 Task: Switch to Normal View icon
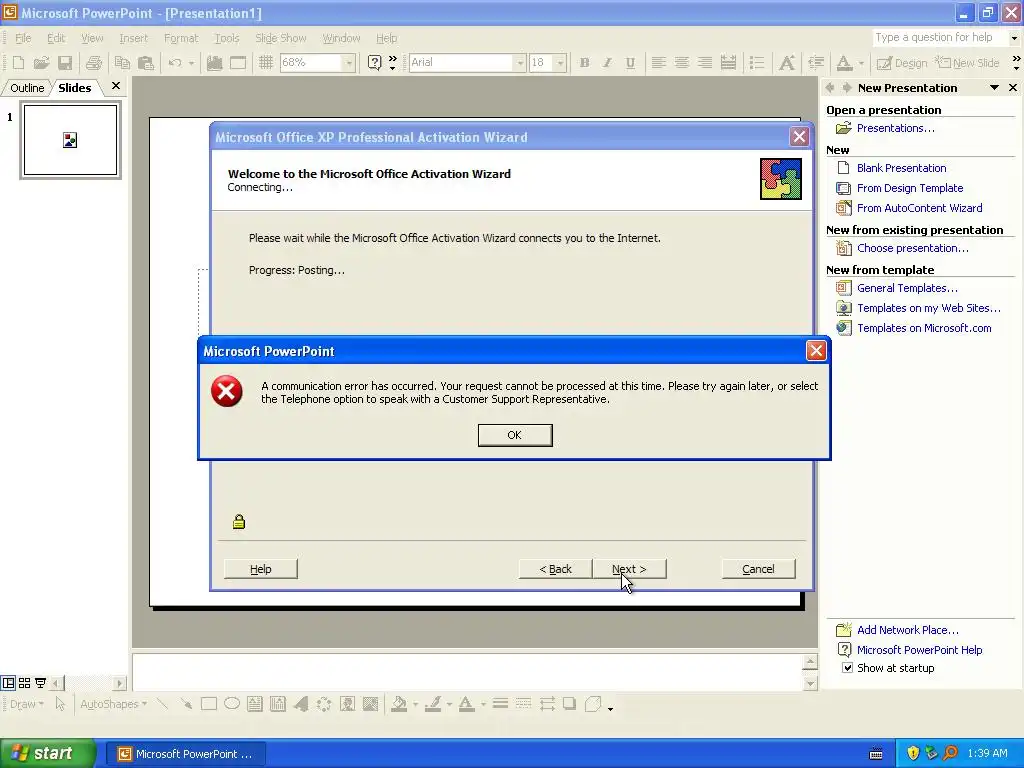click(x=8, y=683)
